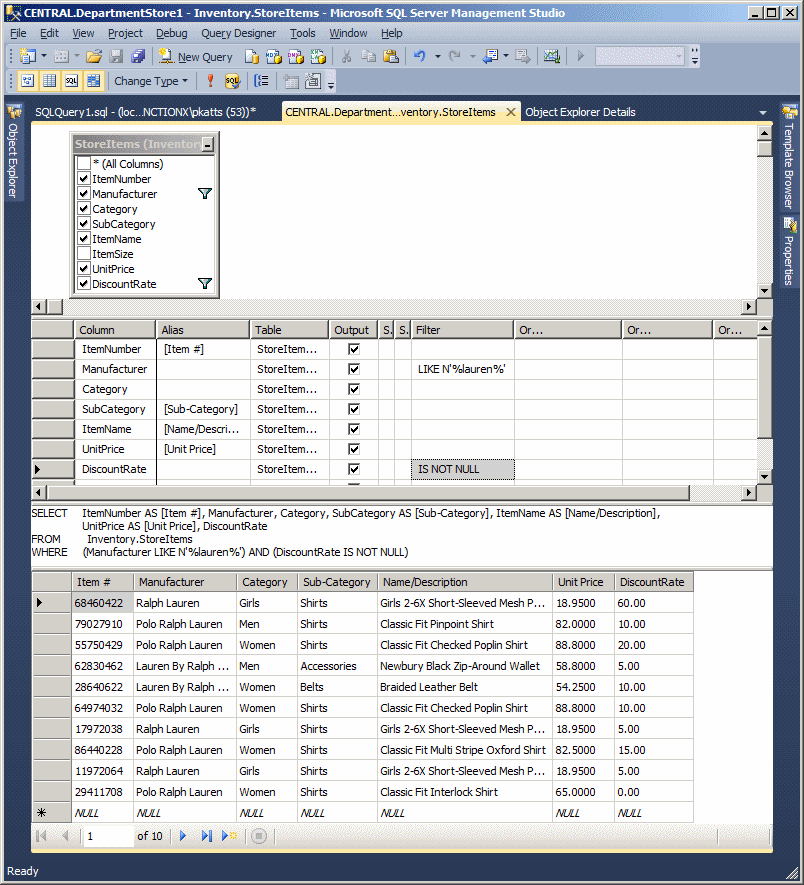The height and width of the screenshot is (885, 804).
Task: Click the Undo arrow icon
Action: [x=420, y=56]
